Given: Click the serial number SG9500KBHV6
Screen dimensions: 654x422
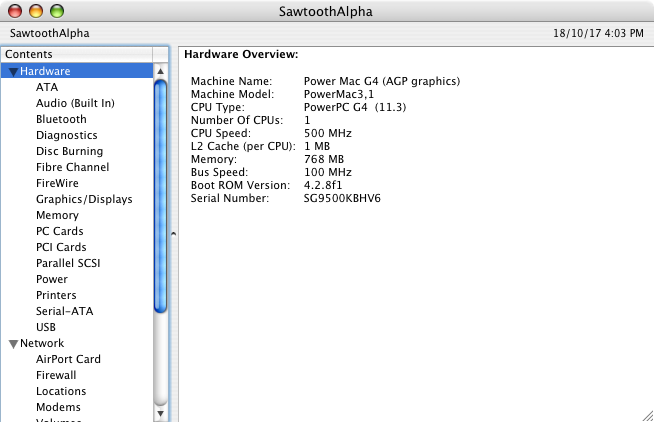Looking at the screenshot, I should pos(342,198).
